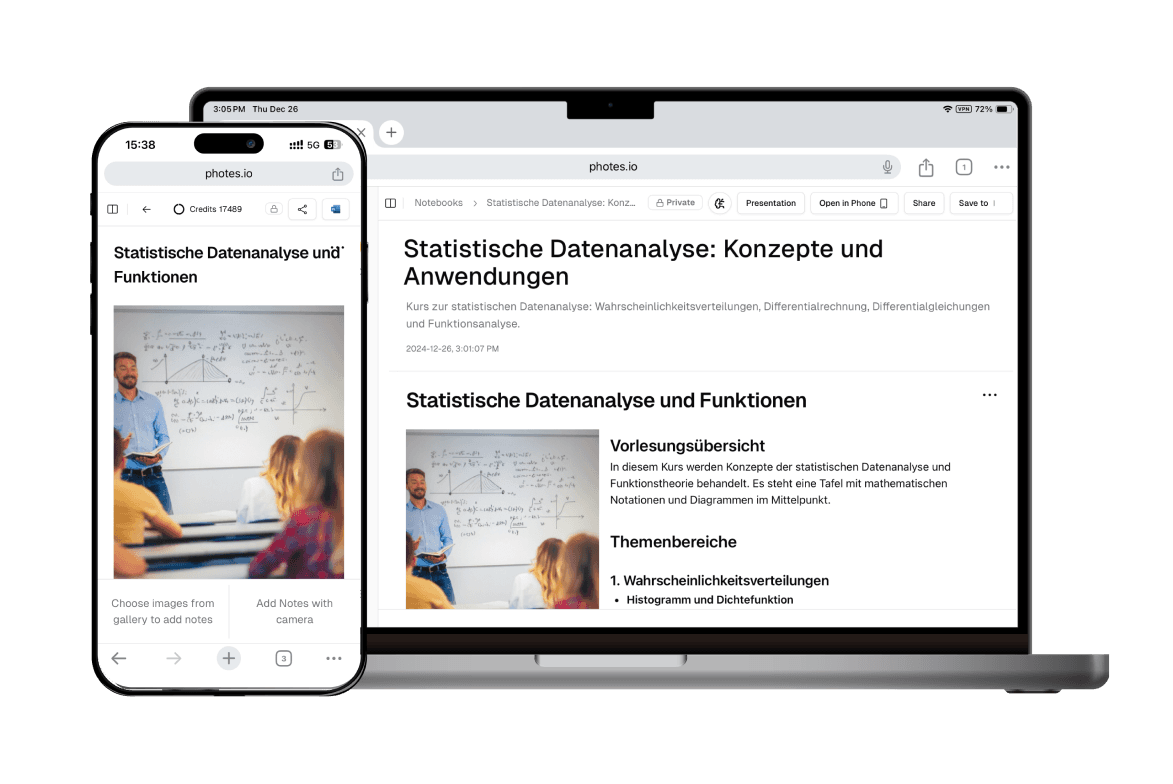Toggle the sidebar panel icon on phone
Image resolution: width=1173 pixels, height=784 pixels.
pyautogui.click(x=113, y=209)
